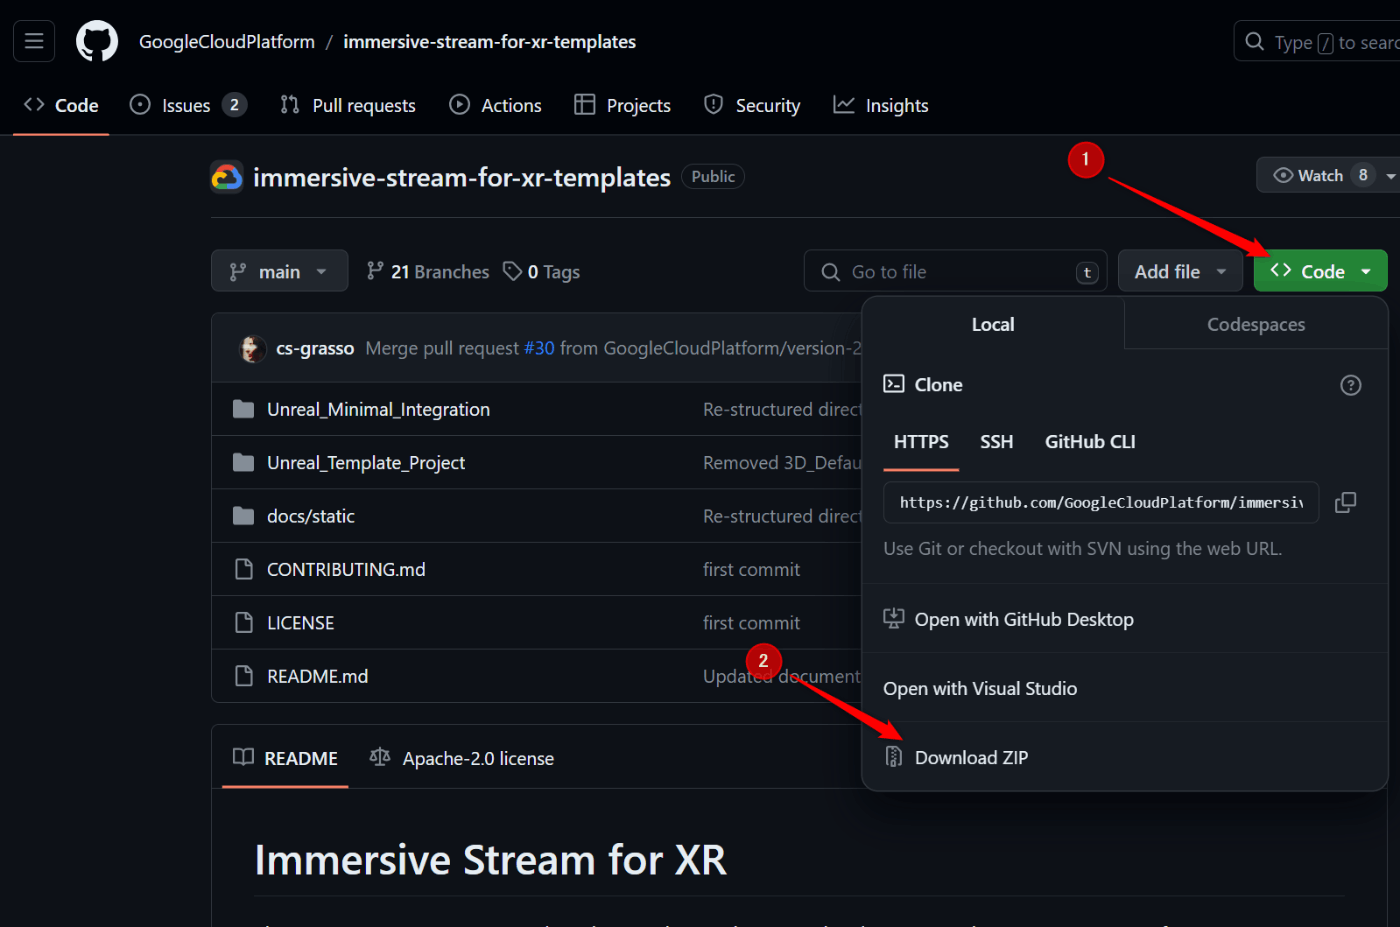This screenshot has width=1400, height=927.
Task: Open the Add file dropdown
Action: coord(1180,271)
